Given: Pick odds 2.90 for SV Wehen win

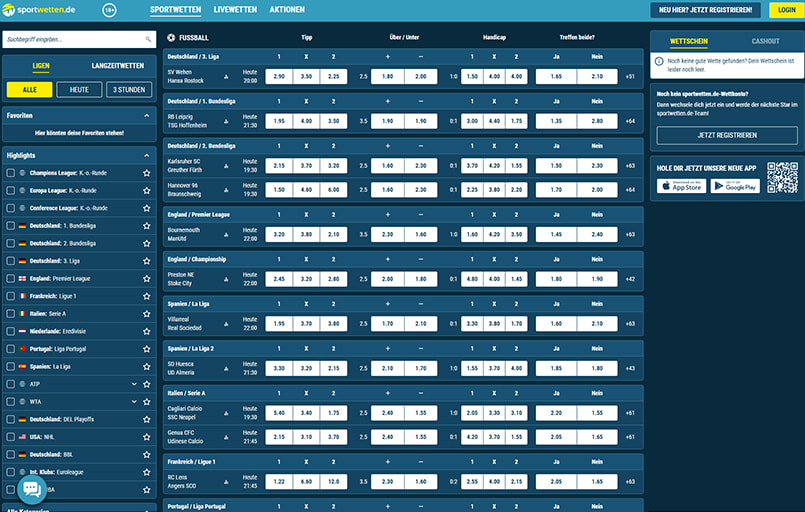Looking at the screenshot, I should 279,77.
